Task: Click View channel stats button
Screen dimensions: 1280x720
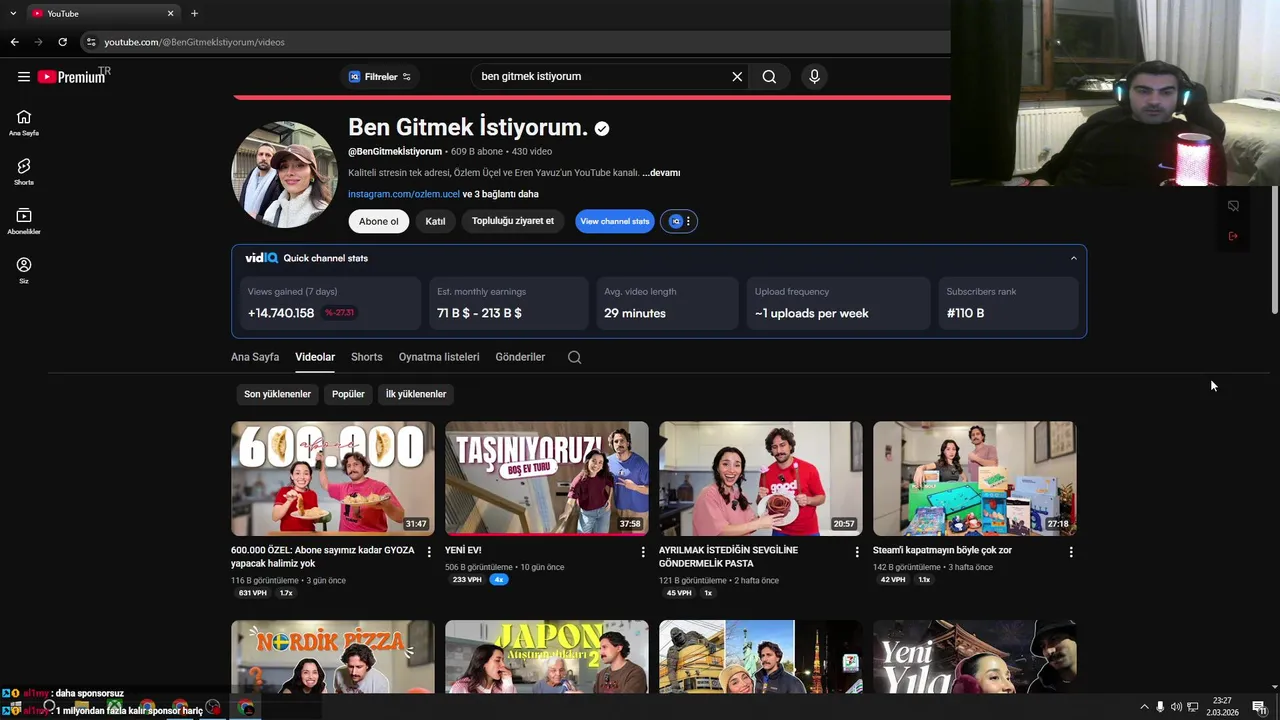Action: (615, 221)
